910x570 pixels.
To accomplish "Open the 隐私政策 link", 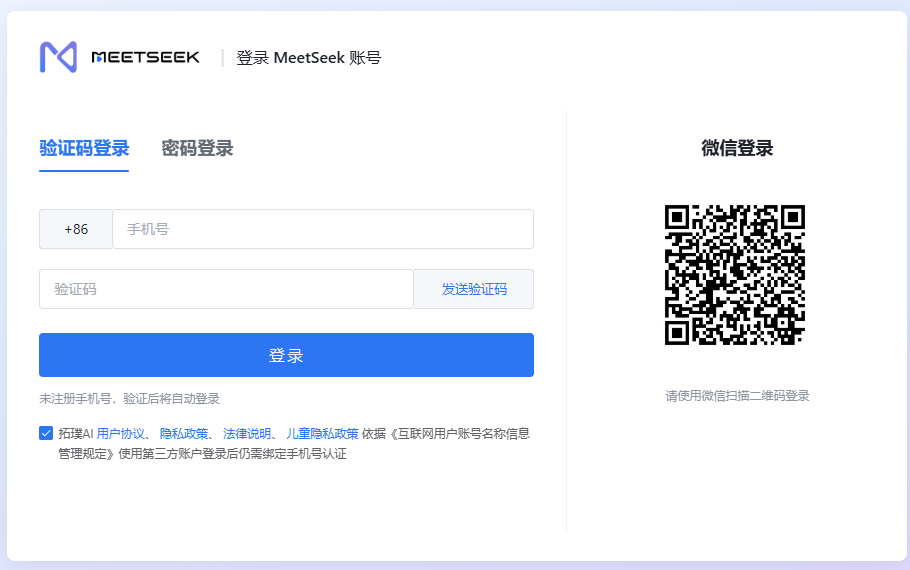I will tap(184, 434).
